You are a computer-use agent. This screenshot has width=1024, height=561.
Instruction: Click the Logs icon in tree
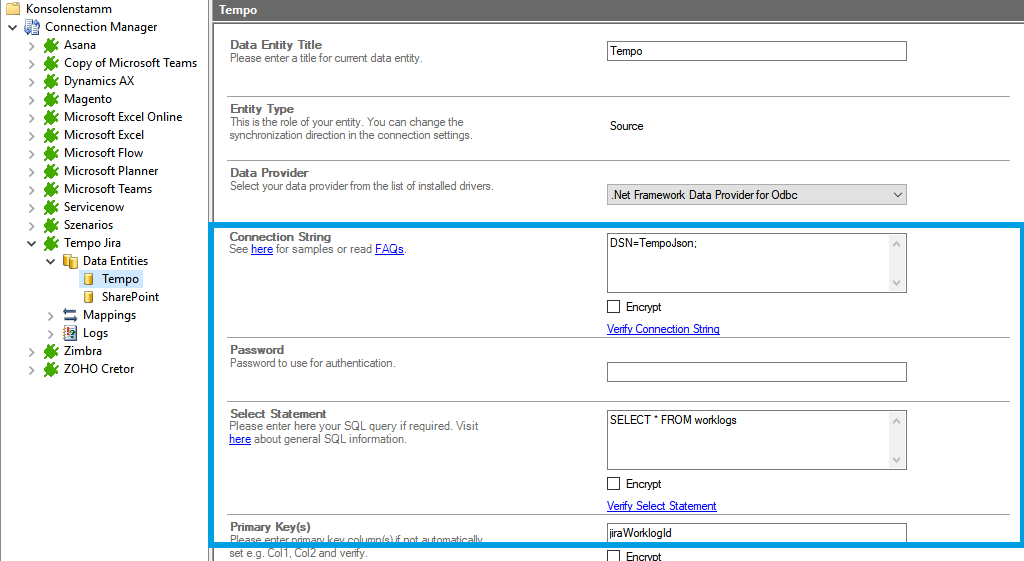click(x=70, y=333)
